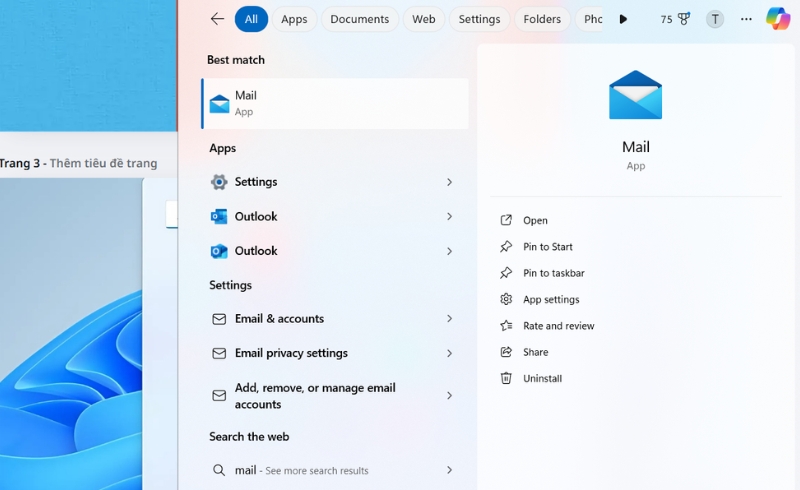
Task: Click the second Outlook (new) app icon
Action: tap(219, 251)
